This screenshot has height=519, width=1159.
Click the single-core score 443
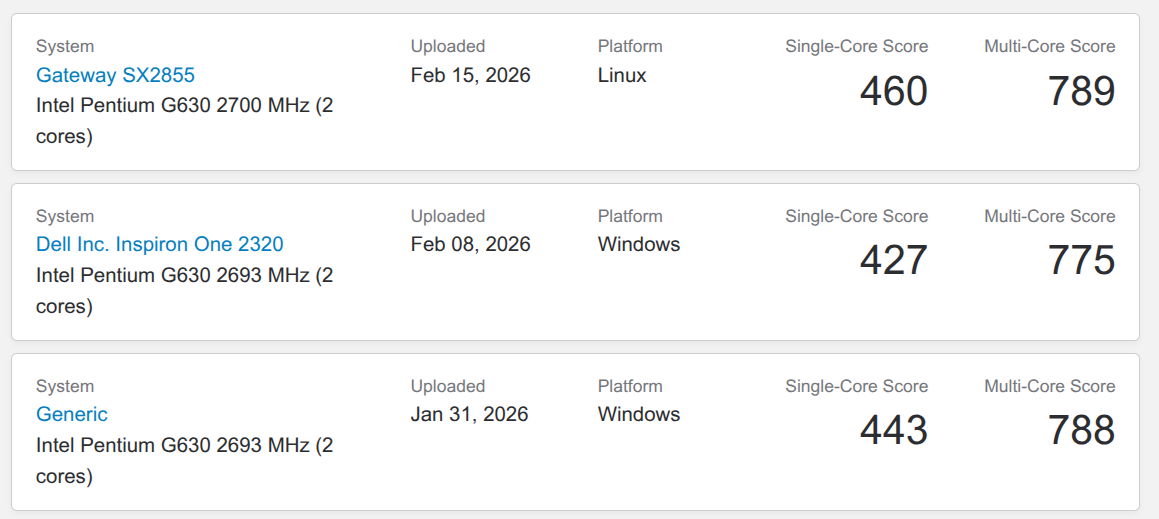[893, 431]
